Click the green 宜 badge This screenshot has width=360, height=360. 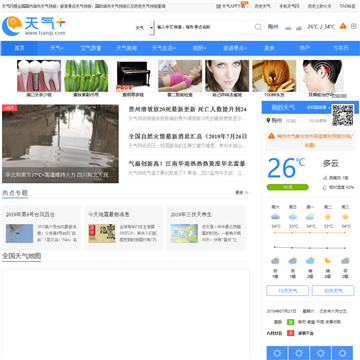291,322
